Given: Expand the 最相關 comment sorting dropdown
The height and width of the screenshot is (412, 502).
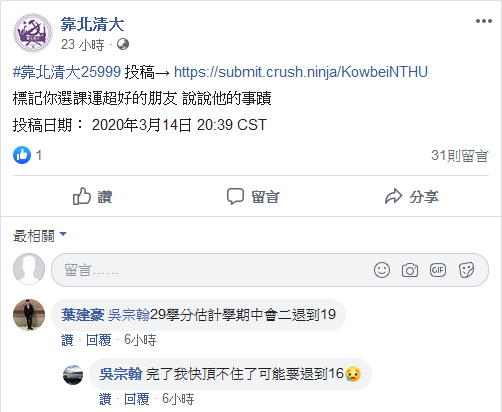Looking at the screenshot, I should (x=40, y=236).
